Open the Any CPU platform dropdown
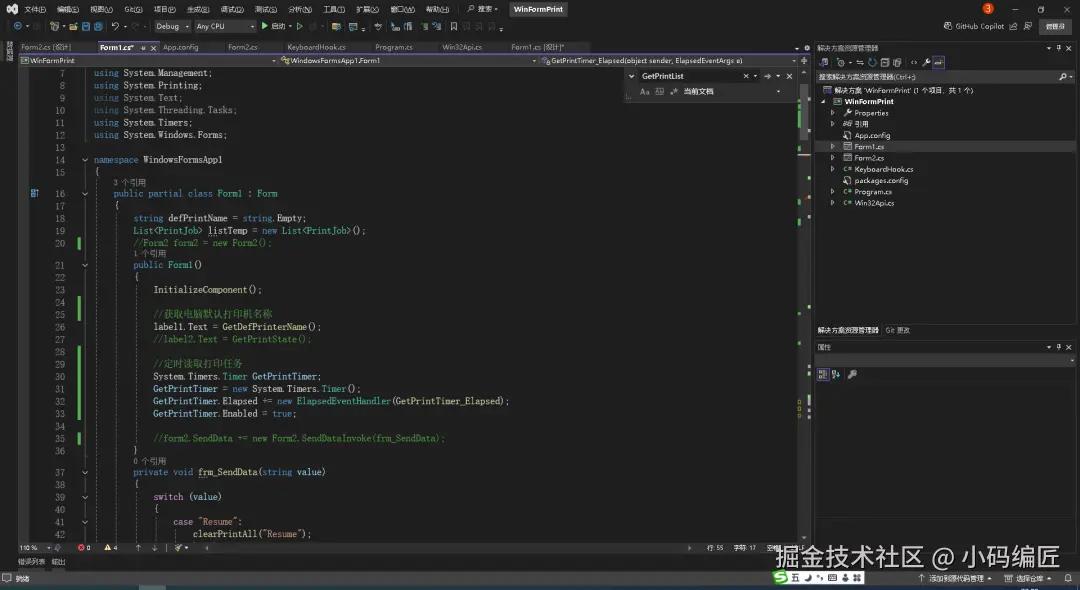The width and height of the screenshot is (1080, 590). coord(225,26)
